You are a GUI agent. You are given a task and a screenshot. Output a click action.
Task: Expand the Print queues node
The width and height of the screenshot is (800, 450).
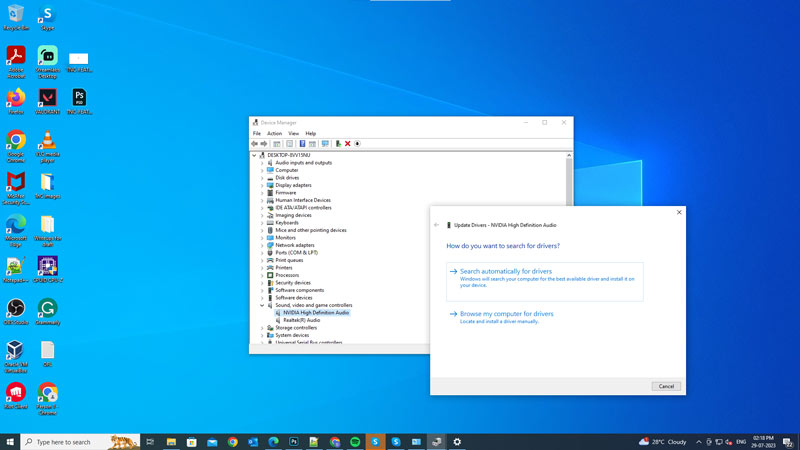click(x=262, y=260)
